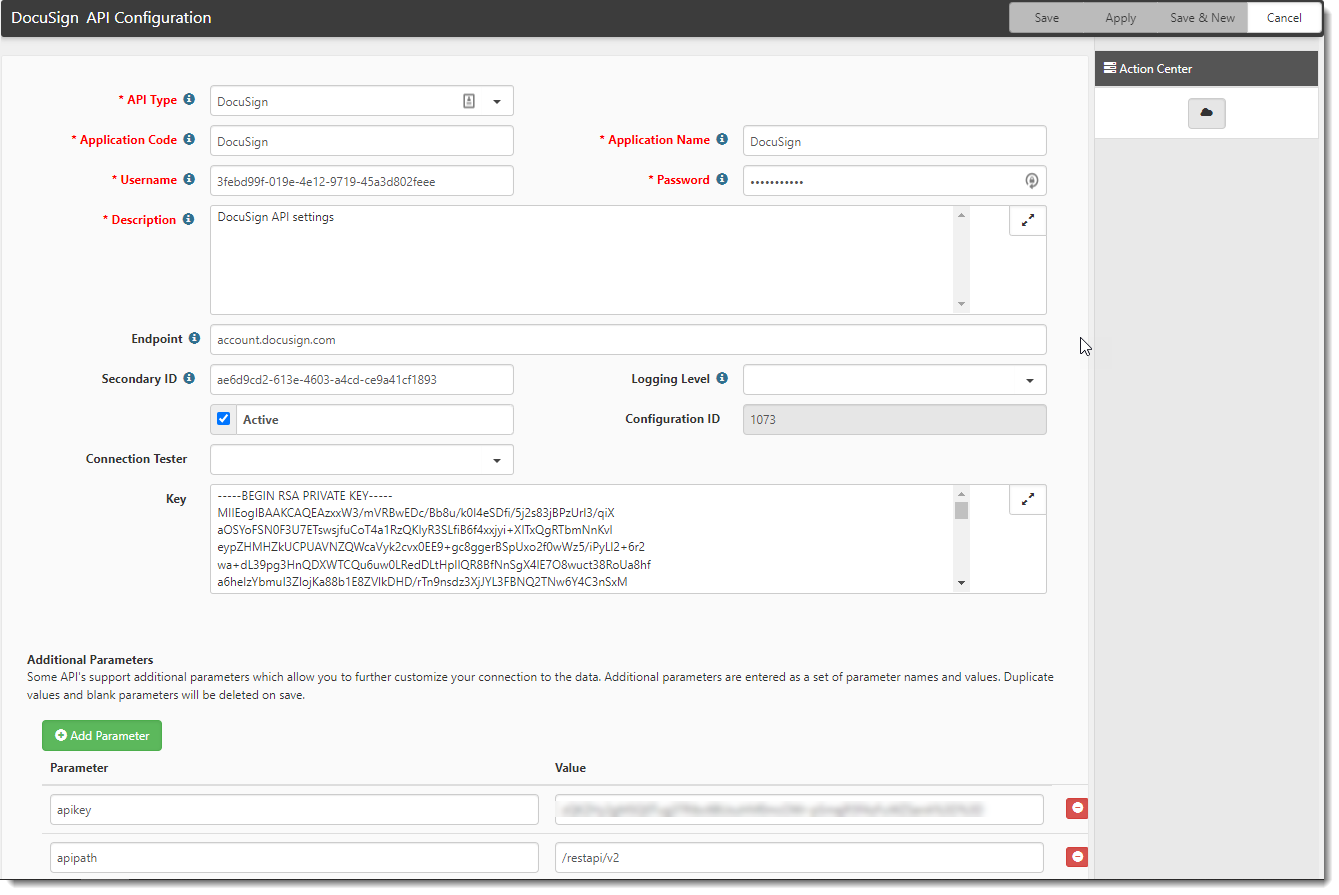Click the info icon next to Logging Level

(x=722, y=379)
